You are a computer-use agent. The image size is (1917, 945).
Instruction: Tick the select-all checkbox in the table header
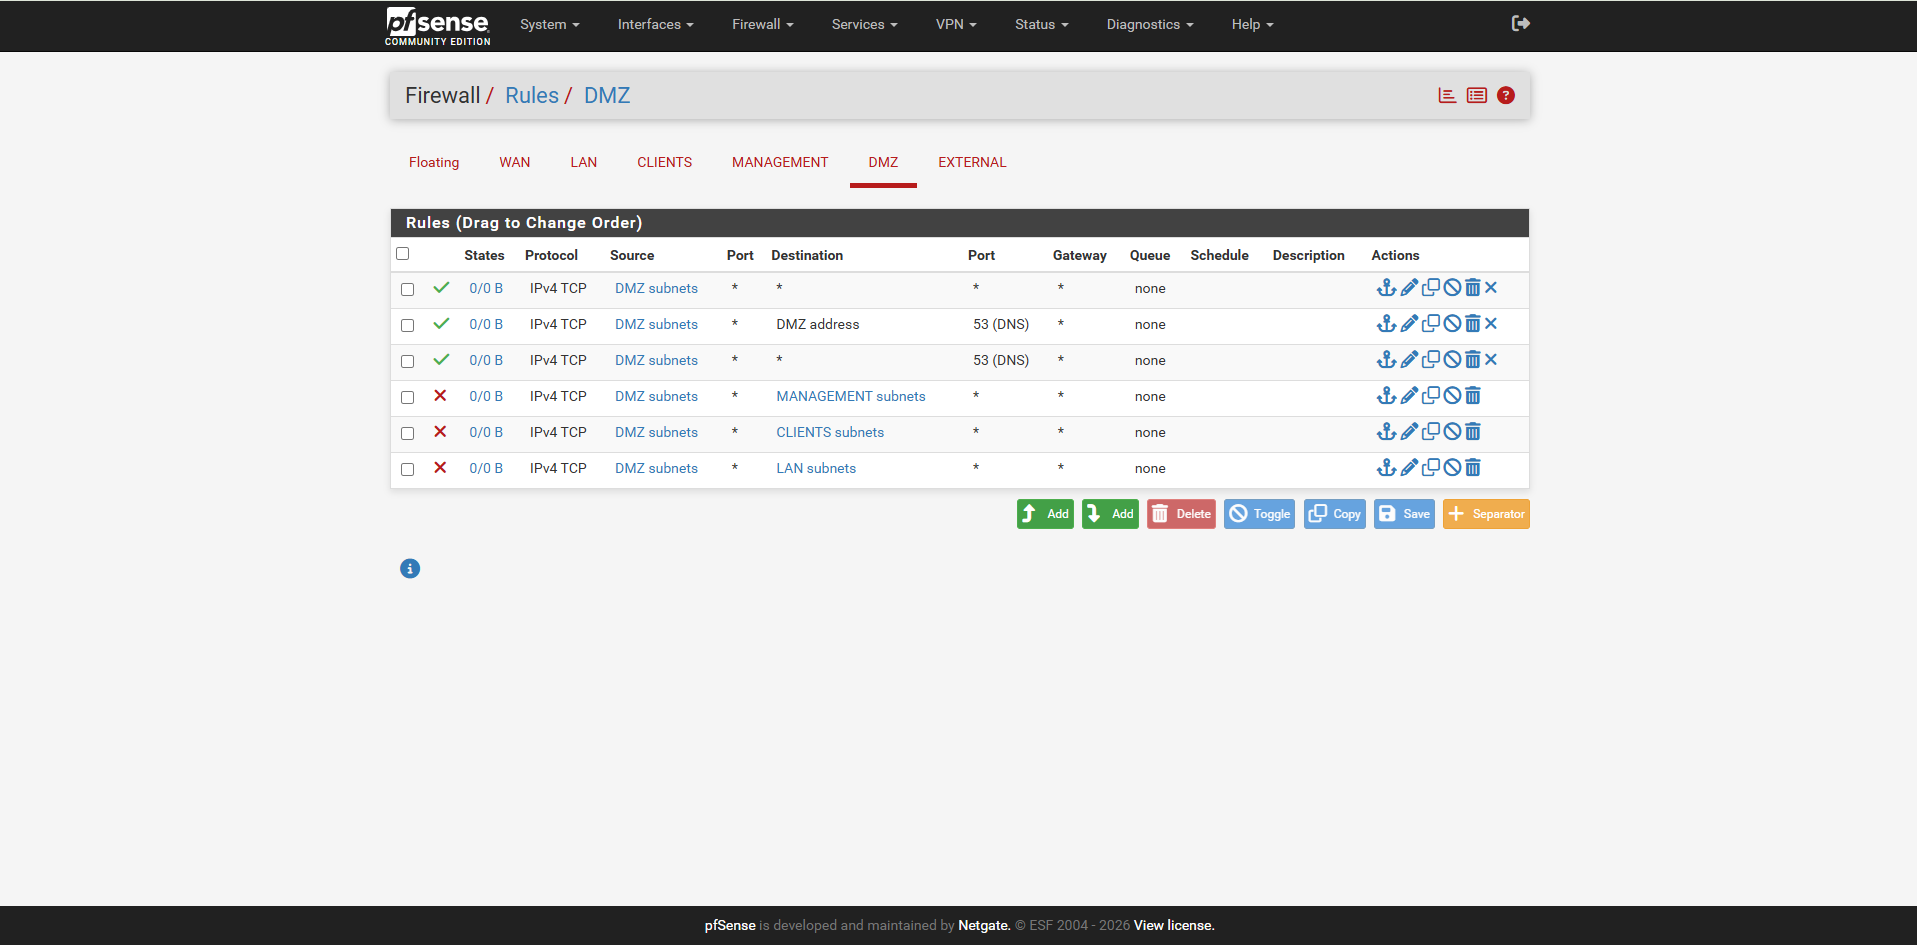(x=403, y=254)
